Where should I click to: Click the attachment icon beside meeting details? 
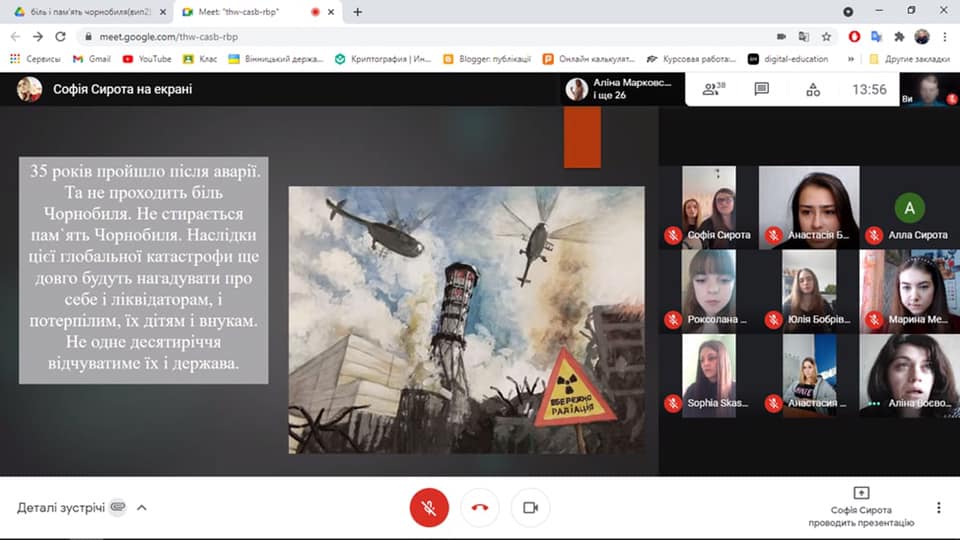pyautogui.click(x=118, y=507)
